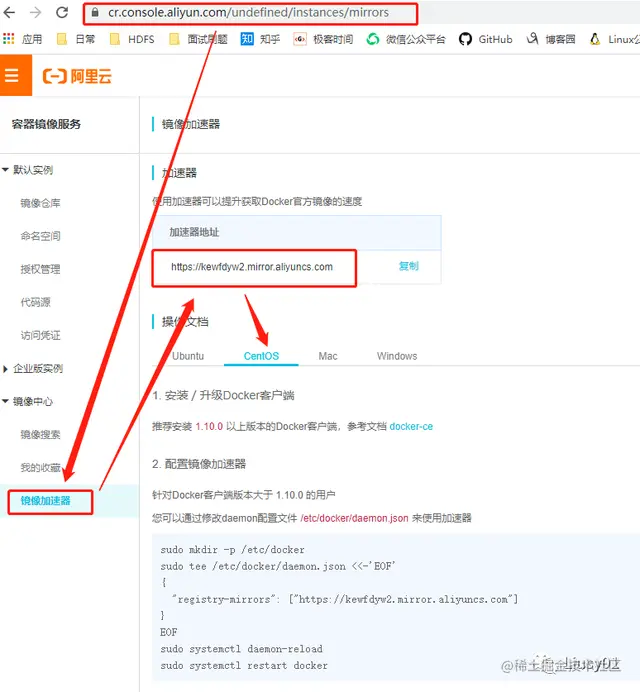Open 镜像仓库 in the sidebar

pyautogui.click(x=40, y=203)
